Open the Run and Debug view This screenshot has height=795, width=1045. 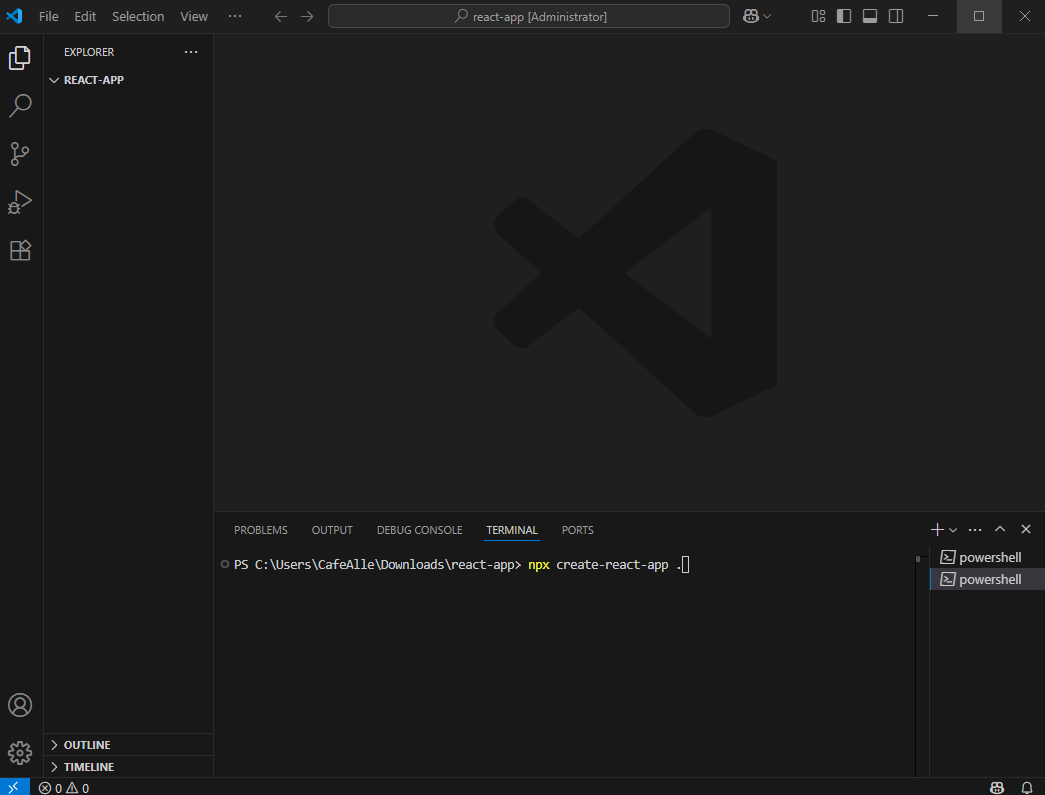pyautogui.click(x=20, y=202)
